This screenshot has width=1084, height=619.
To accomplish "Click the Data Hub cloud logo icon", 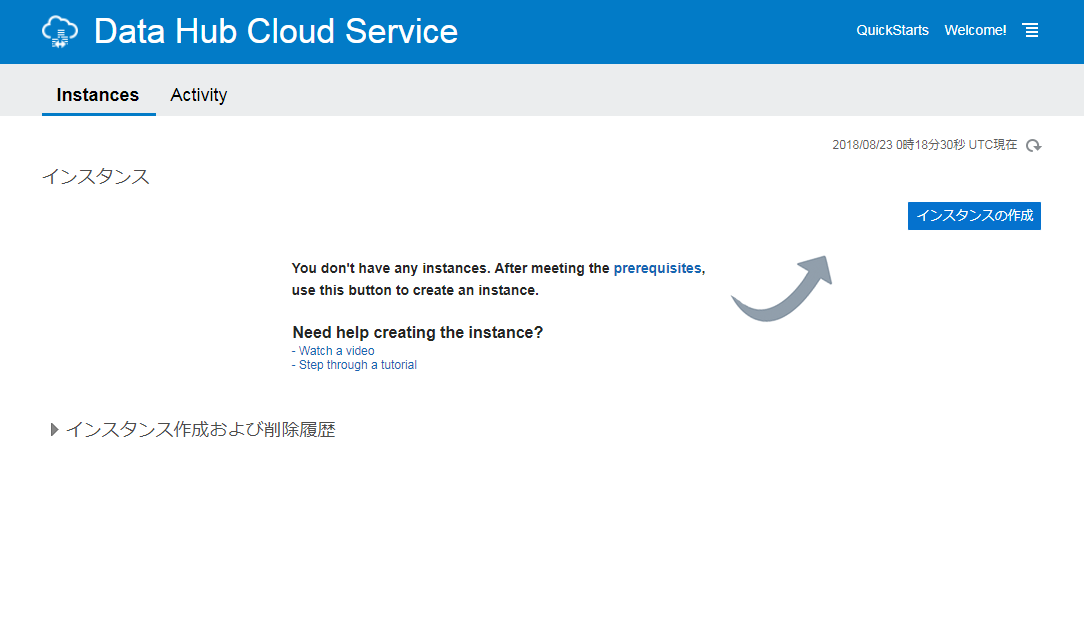I will 60,32.
